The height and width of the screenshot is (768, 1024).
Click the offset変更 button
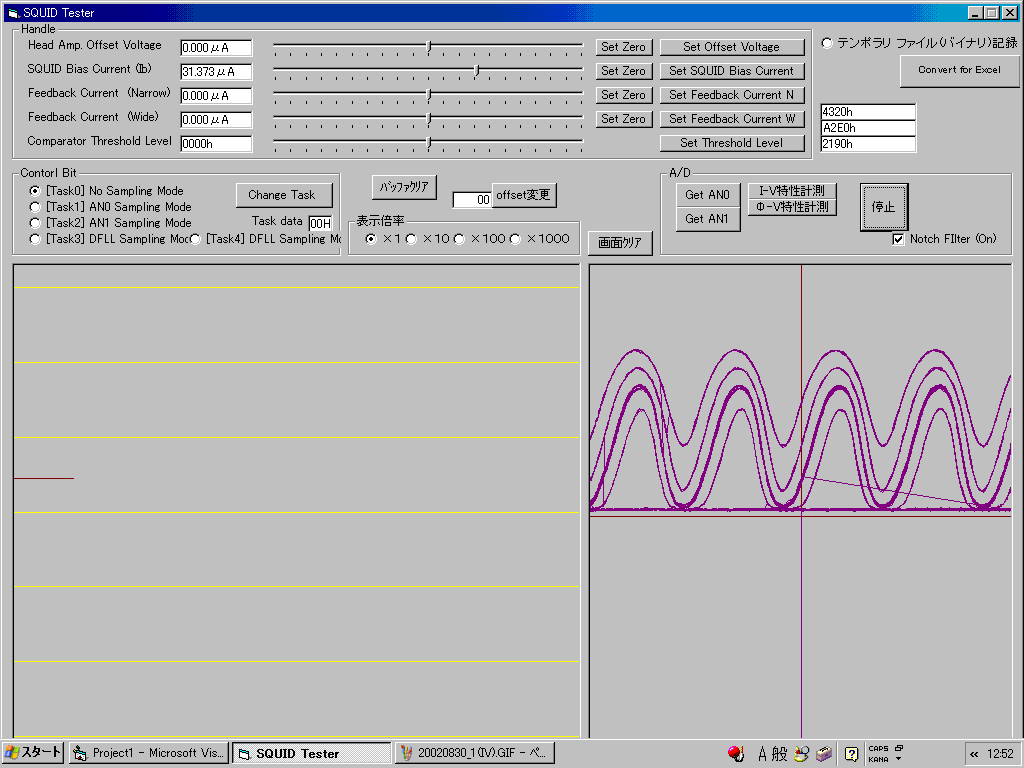(x=524, y=195)
